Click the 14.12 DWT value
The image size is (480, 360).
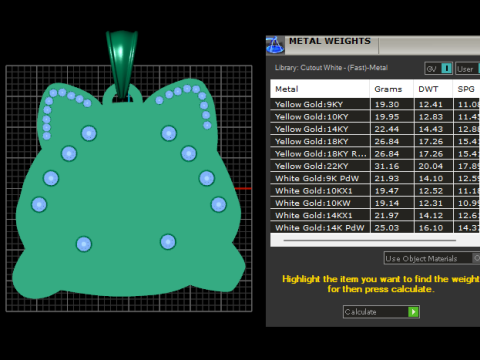431,215
